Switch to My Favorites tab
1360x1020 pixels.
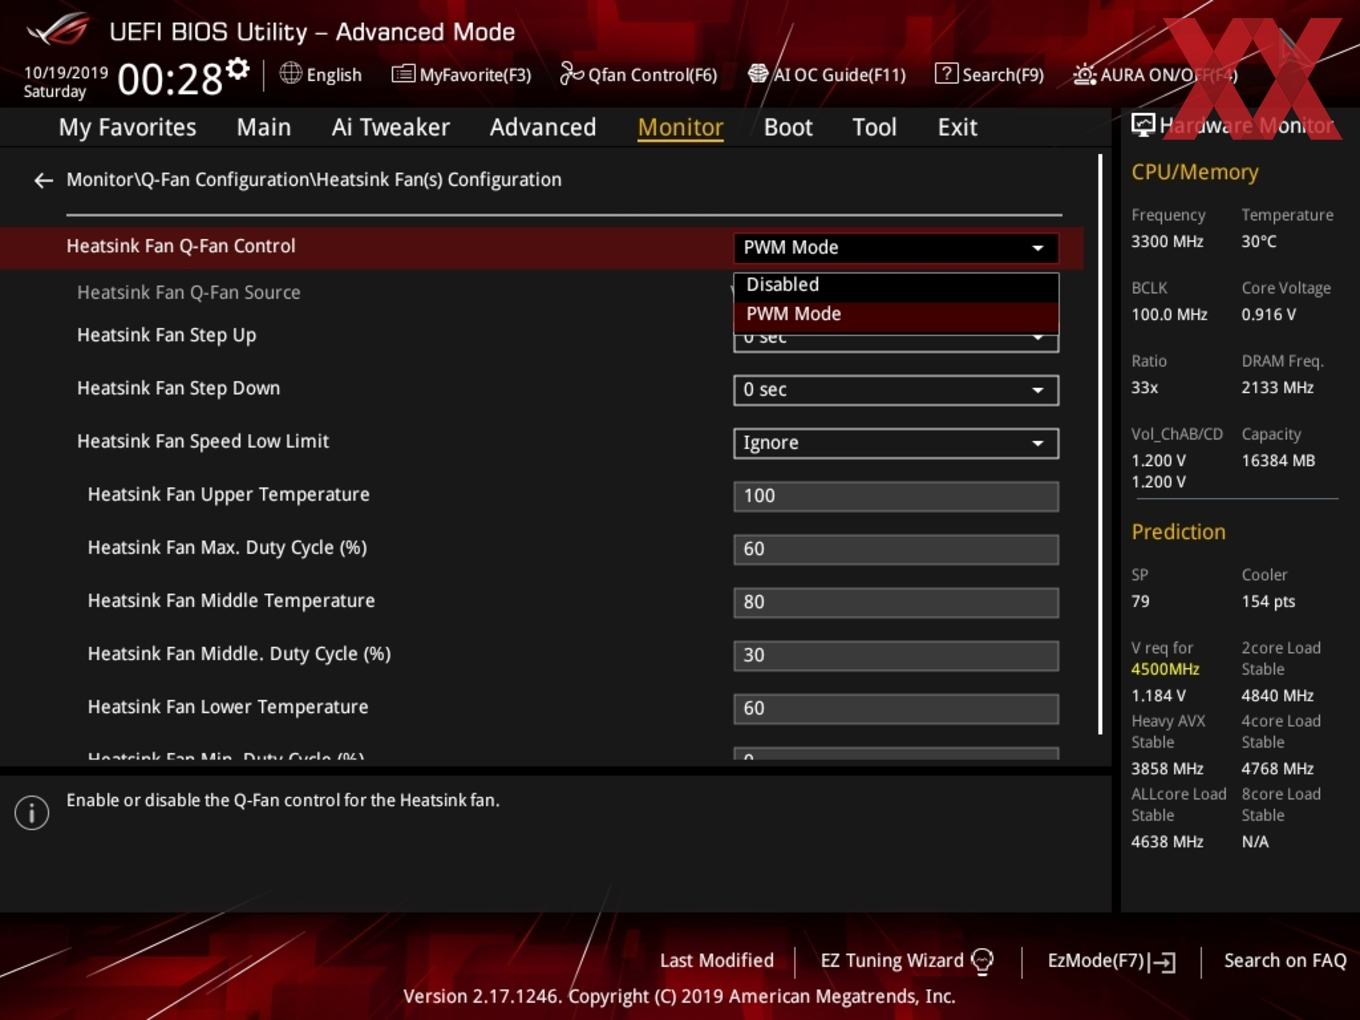(128, 127)
